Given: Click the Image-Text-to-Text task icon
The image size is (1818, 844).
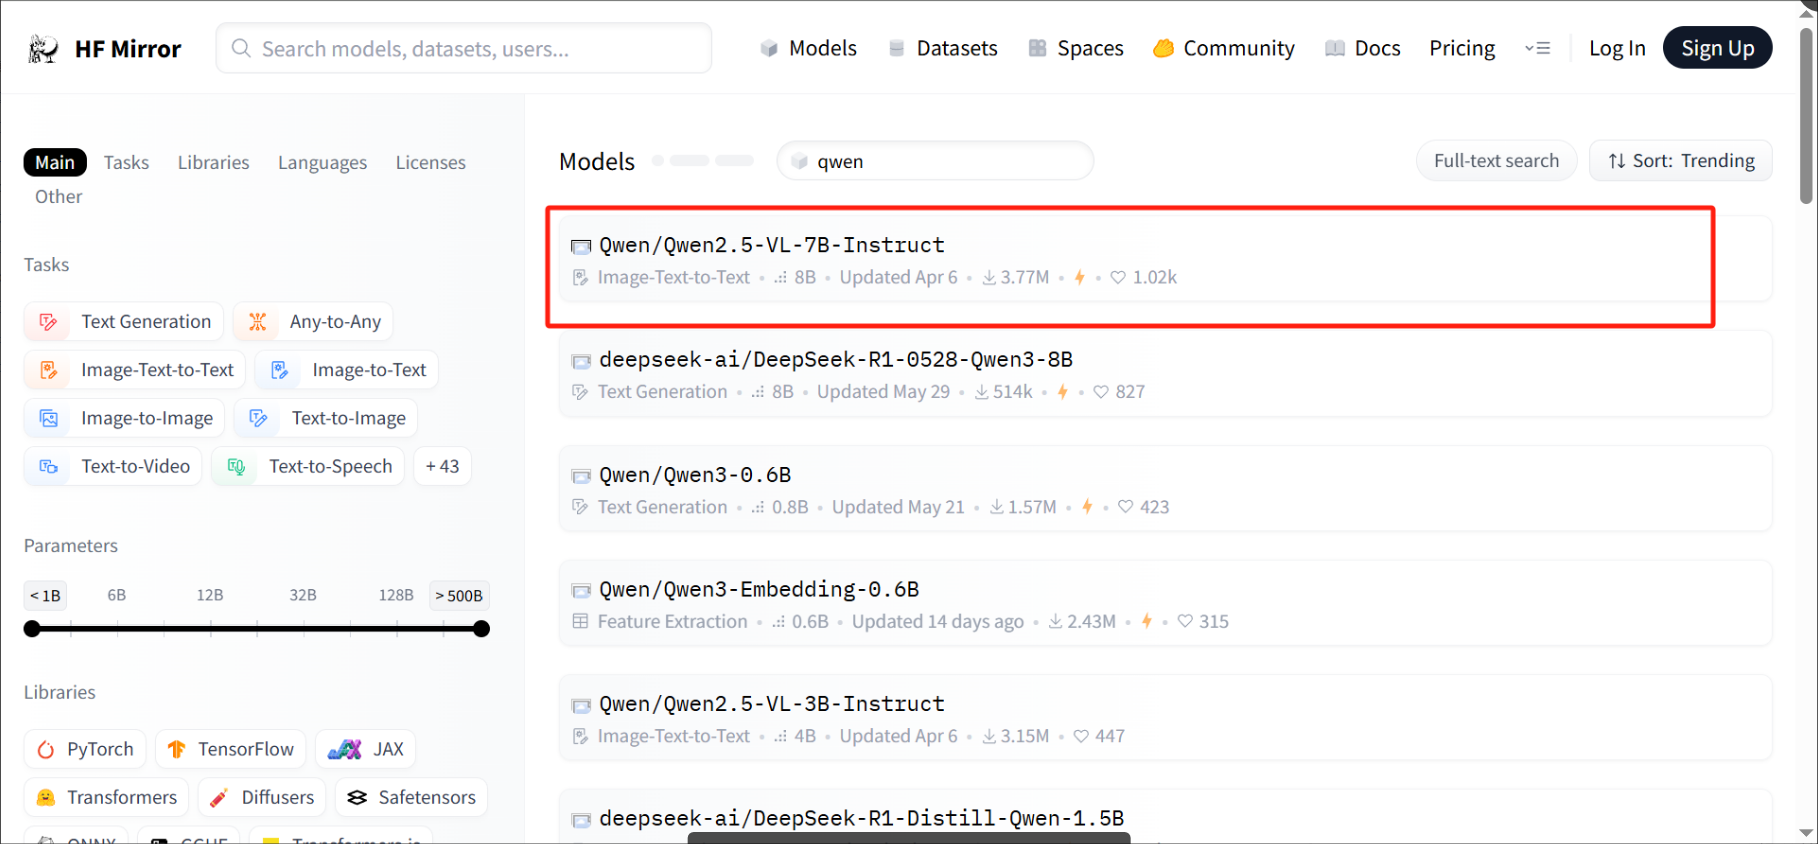Looking at the screenshot, I should tap(48, 370).
